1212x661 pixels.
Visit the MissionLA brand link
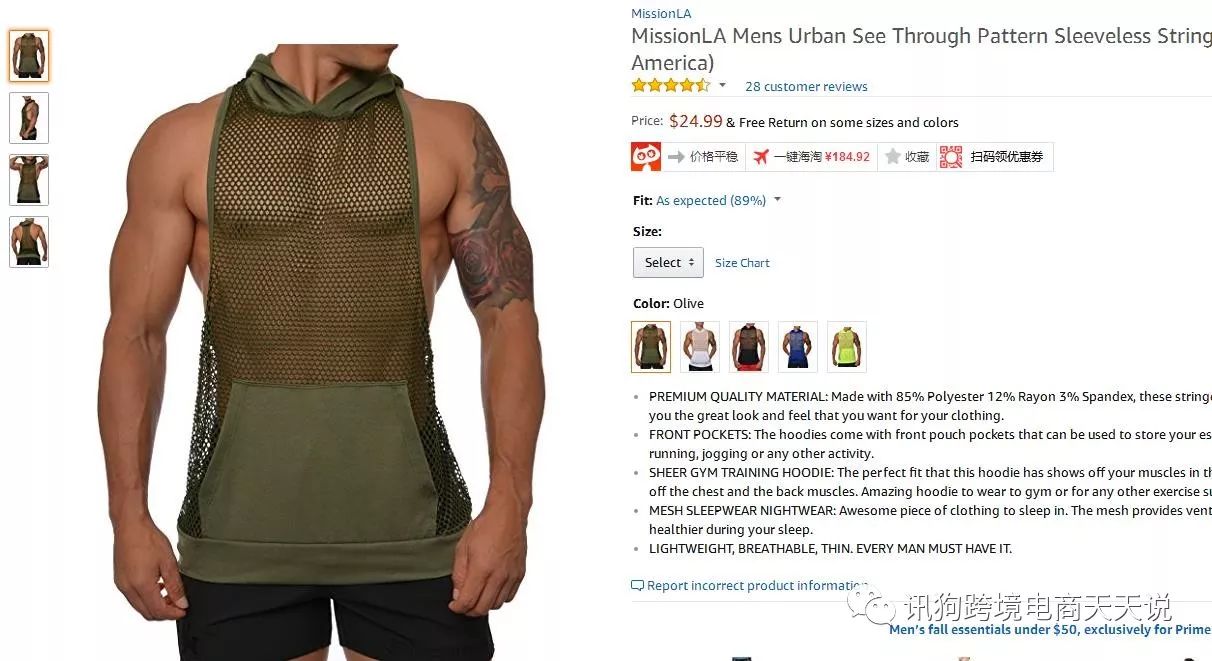661,14
